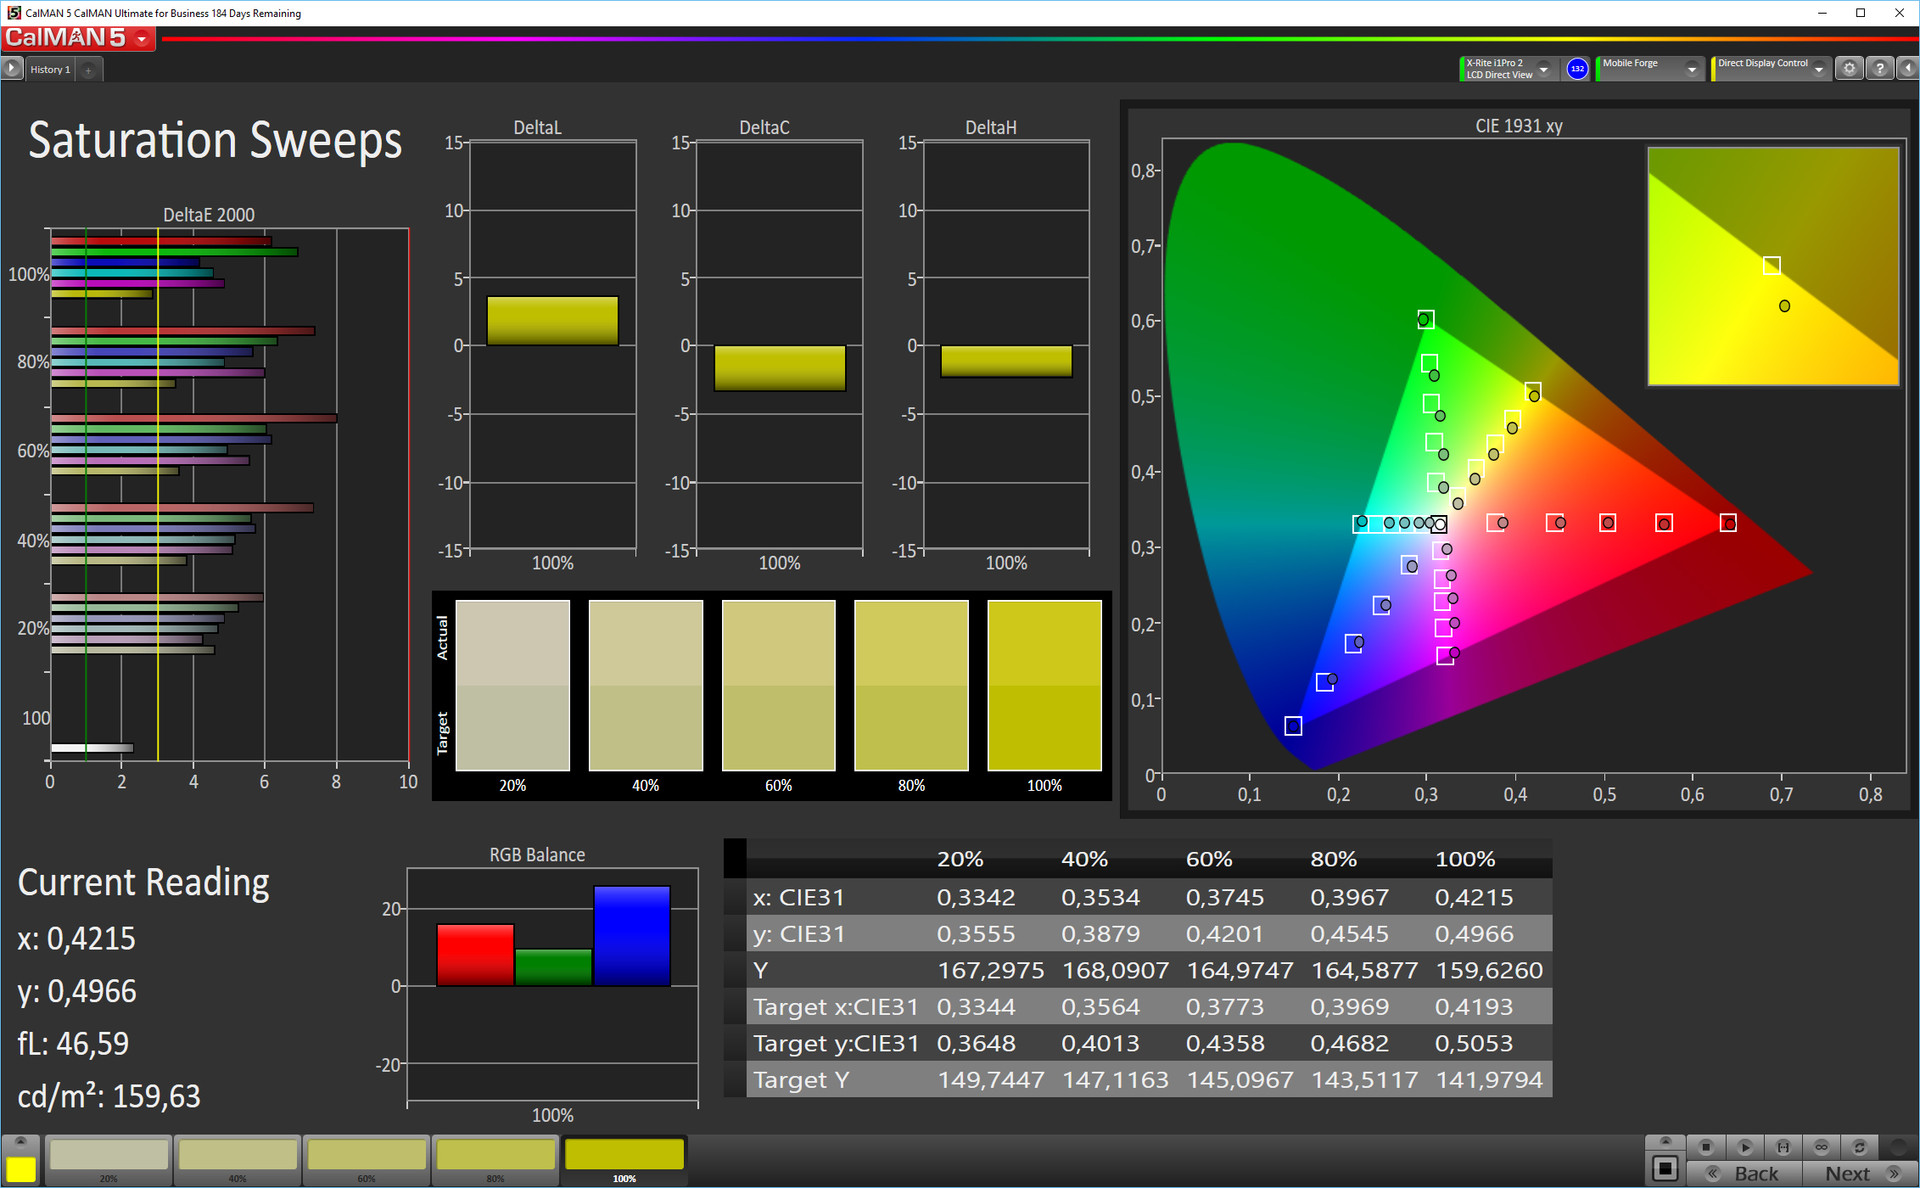The width and height of the screenshot is (1920, 1188).
Task: Click the help question mark icon
Action: tap(1879, 69)
